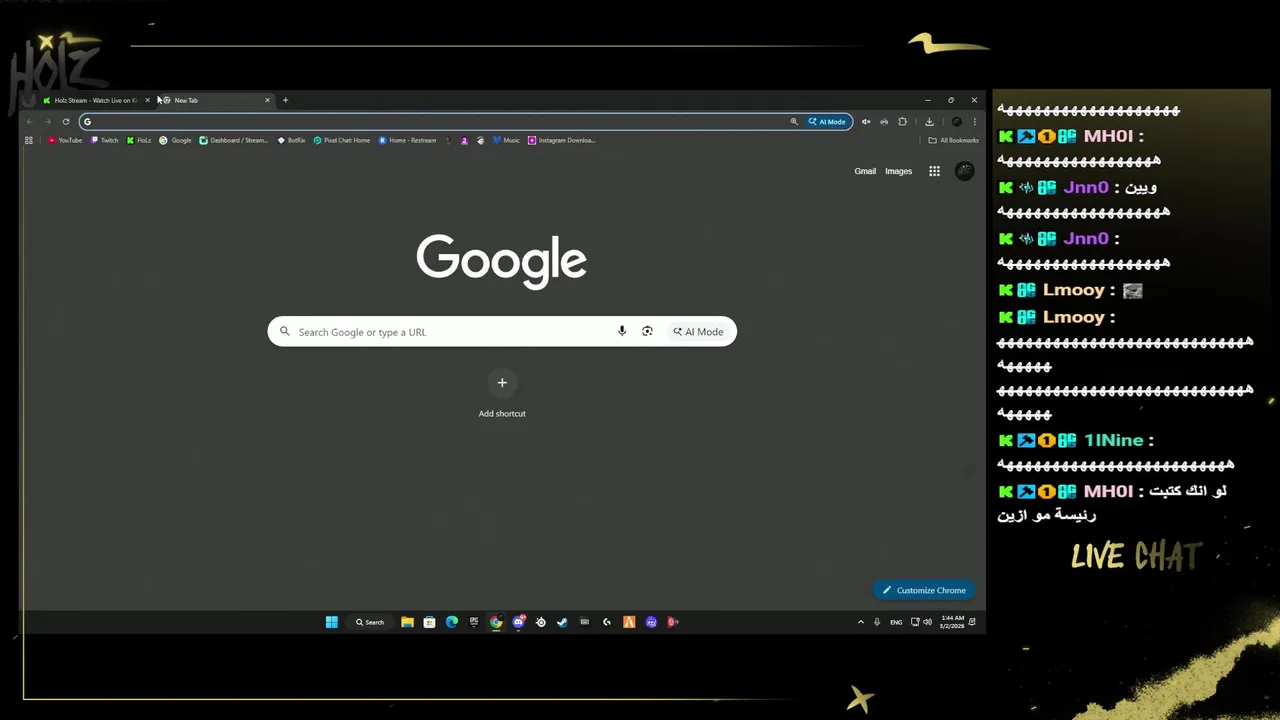Viewport: 1280px width, 720px height.
Task: Open the ENG language switcher
Action: coord(896,622)
